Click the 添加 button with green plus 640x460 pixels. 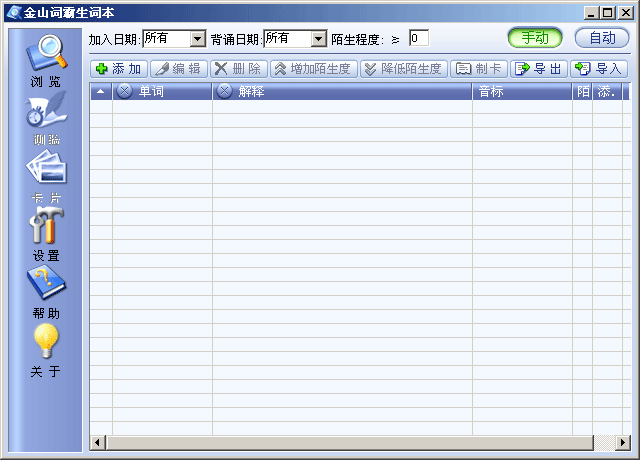click(119, 69)
